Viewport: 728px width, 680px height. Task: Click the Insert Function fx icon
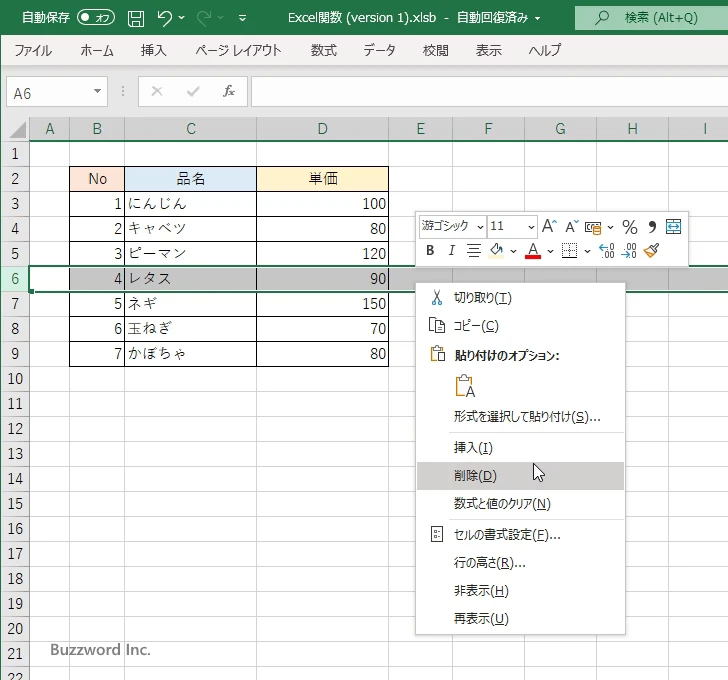click(228, 91)
